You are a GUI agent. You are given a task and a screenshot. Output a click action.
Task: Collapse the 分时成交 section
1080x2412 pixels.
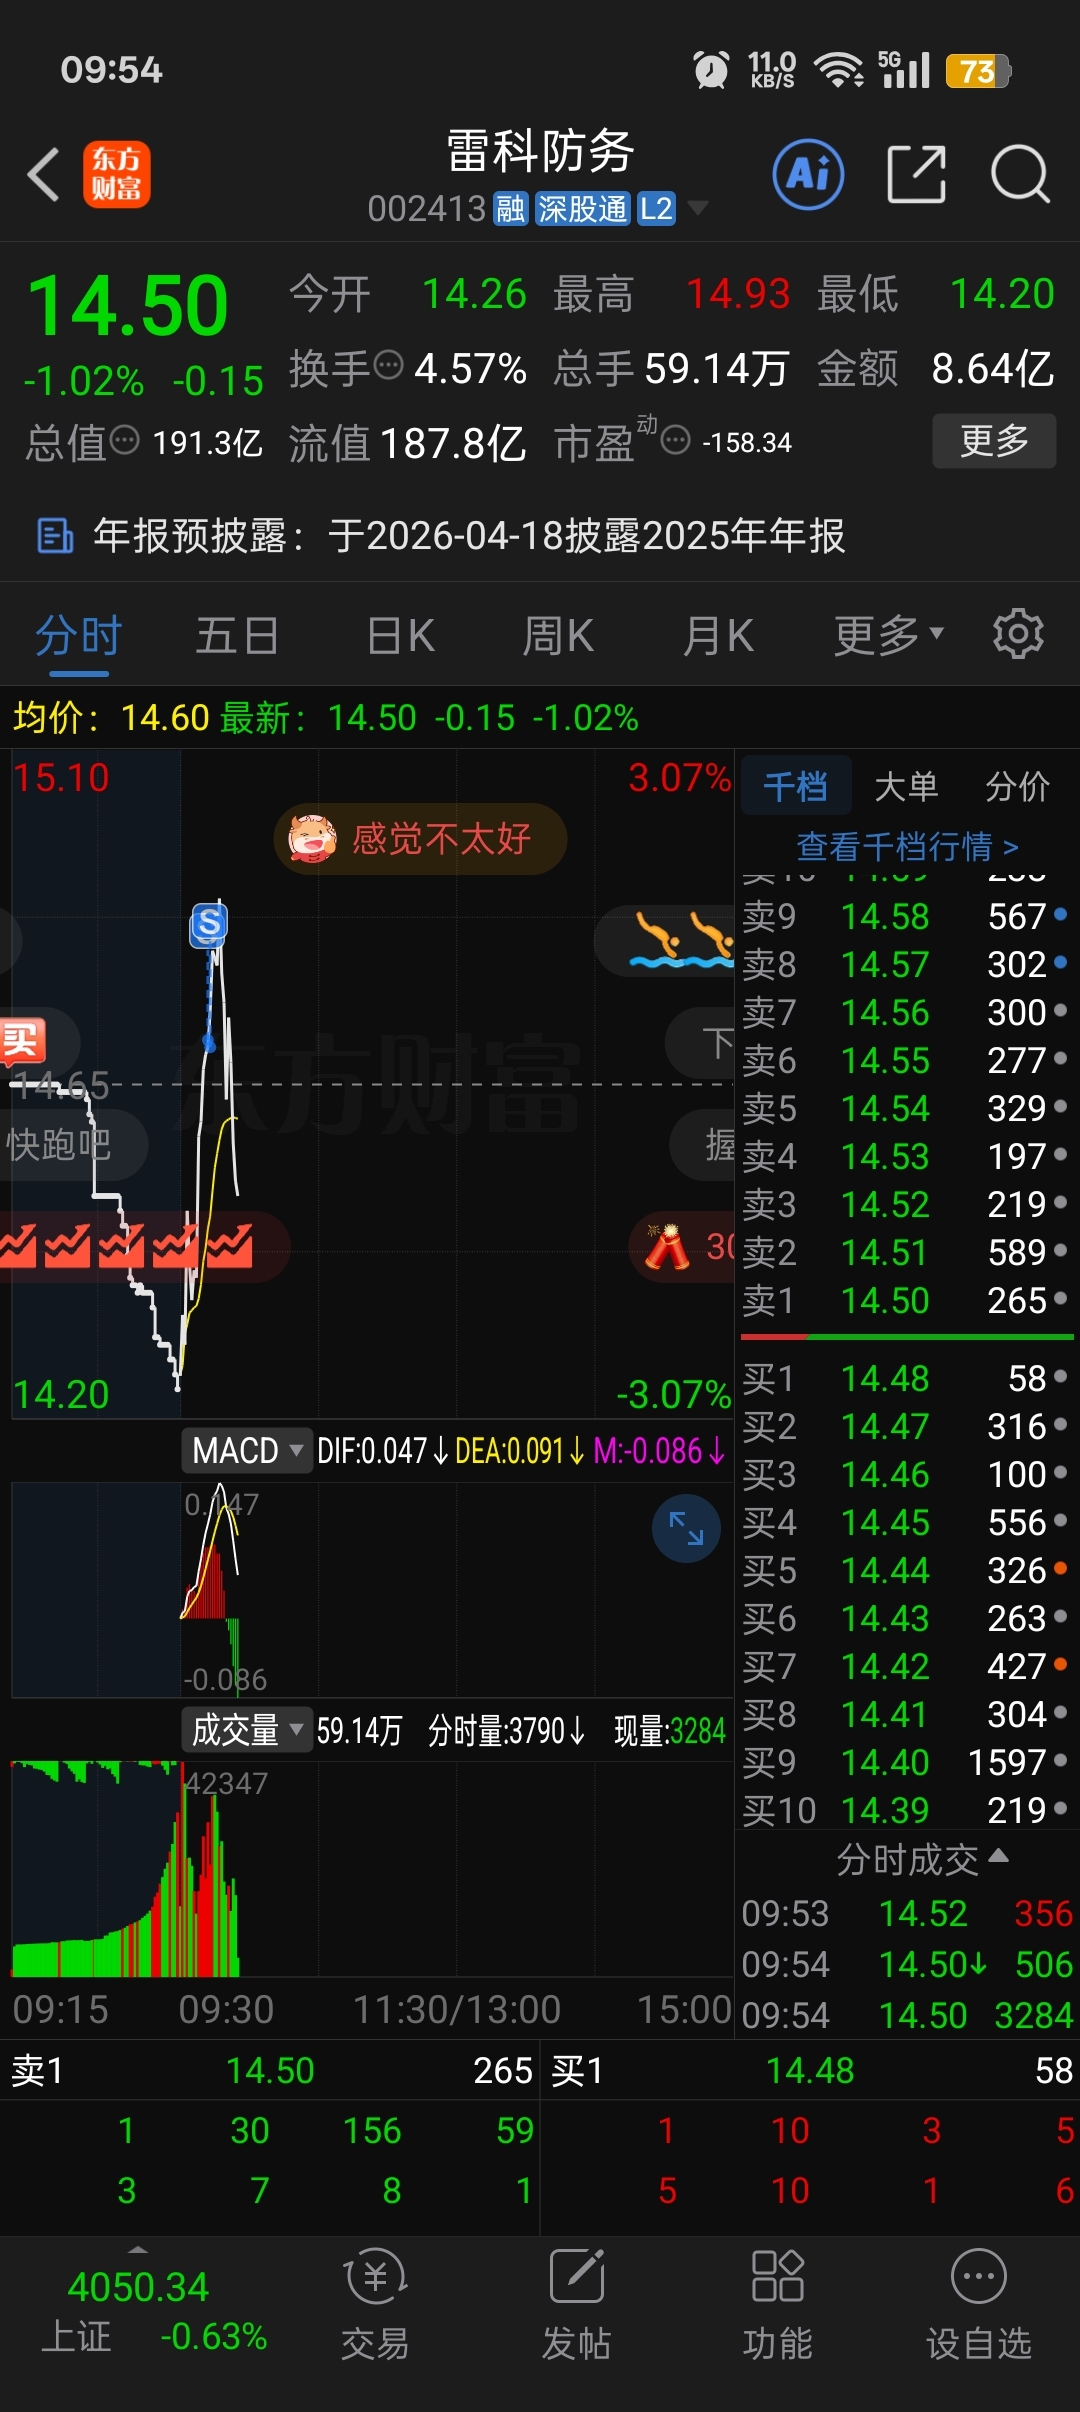[922, 1859]
